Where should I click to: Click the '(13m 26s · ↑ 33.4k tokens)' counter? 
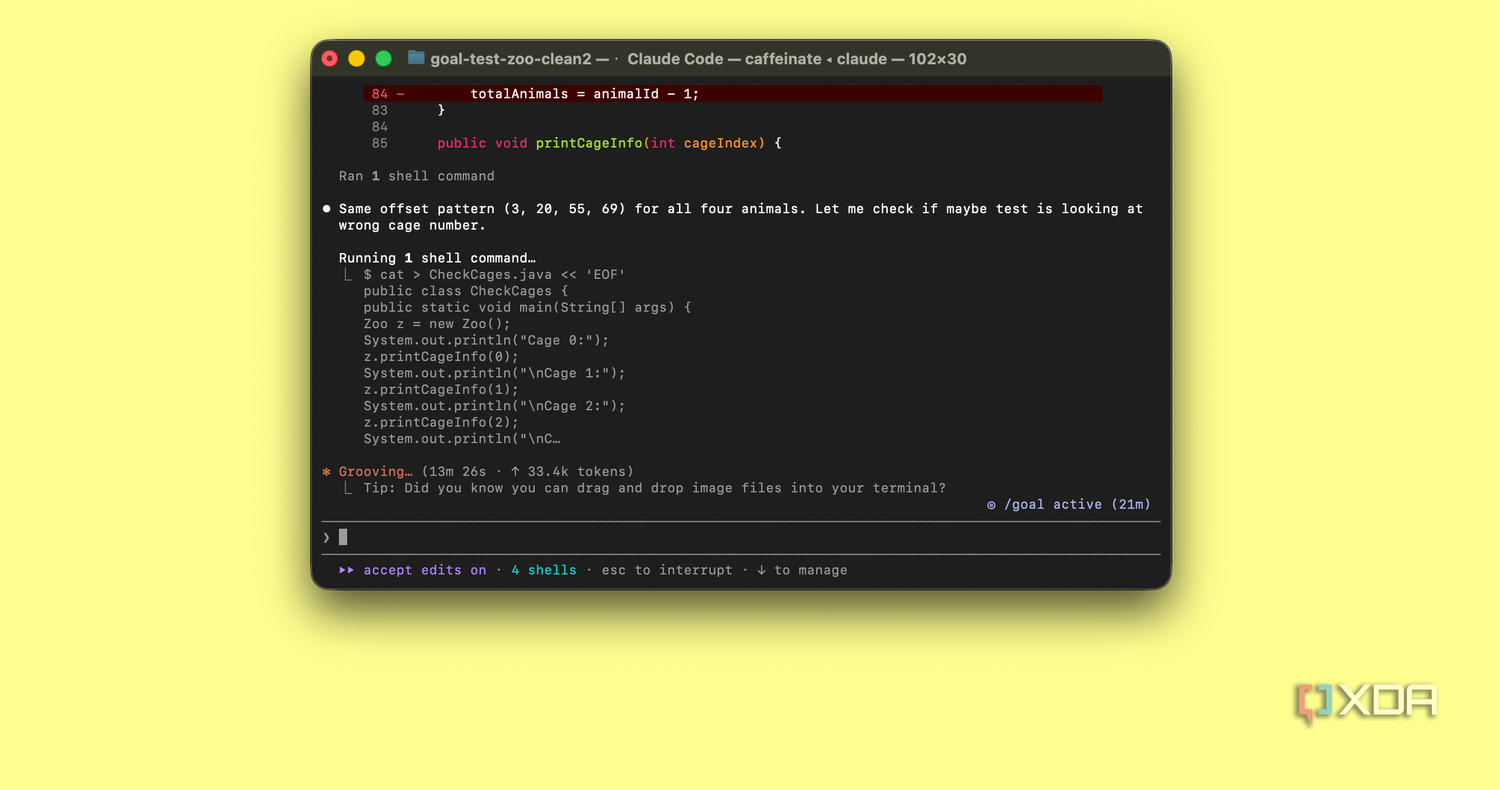527,472
